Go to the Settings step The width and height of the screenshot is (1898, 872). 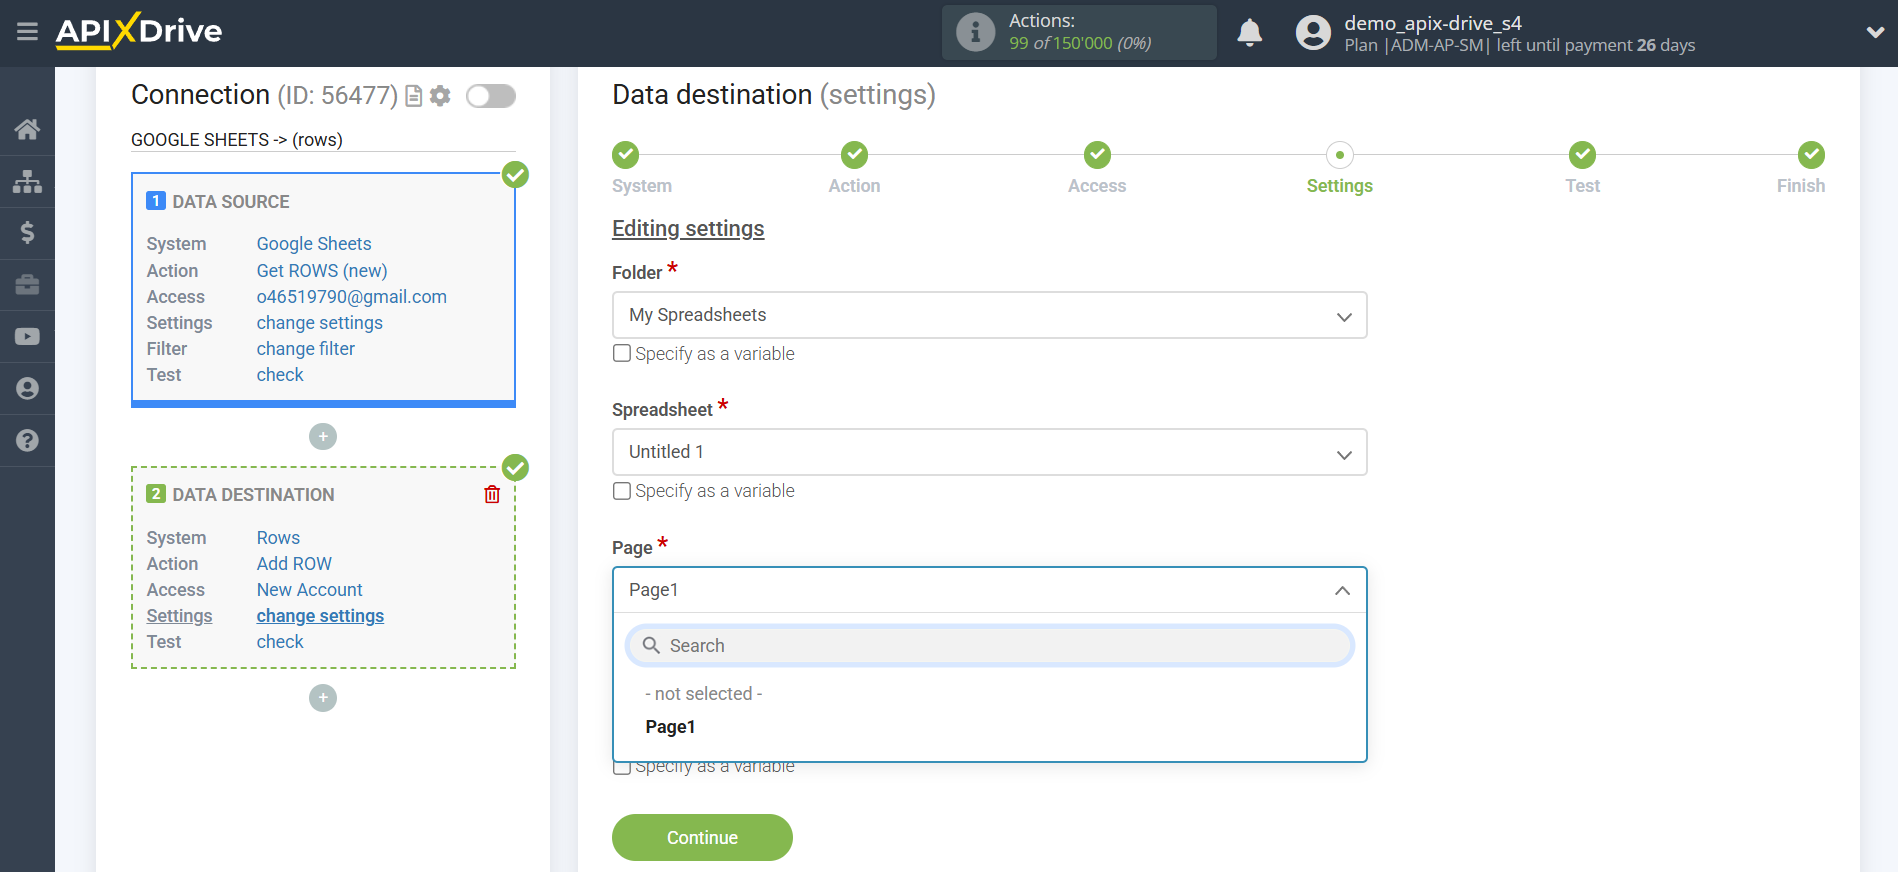tap(1339, 155)
